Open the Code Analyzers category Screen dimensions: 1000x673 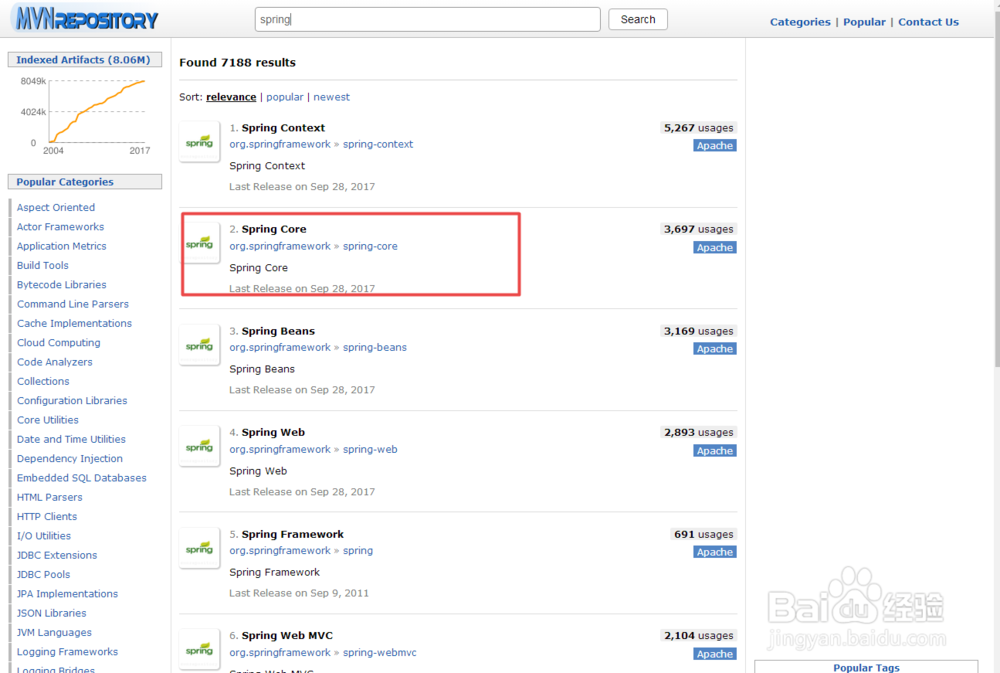[55, 362]
